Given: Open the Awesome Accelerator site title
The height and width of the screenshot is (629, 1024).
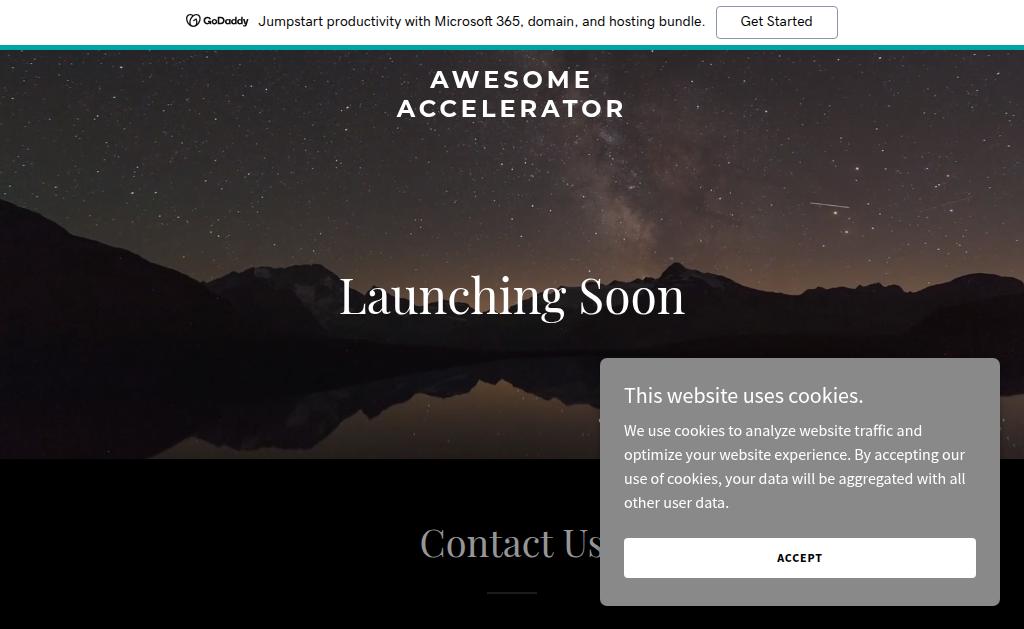Looking at the screenshot, I should tap(511, 94).
